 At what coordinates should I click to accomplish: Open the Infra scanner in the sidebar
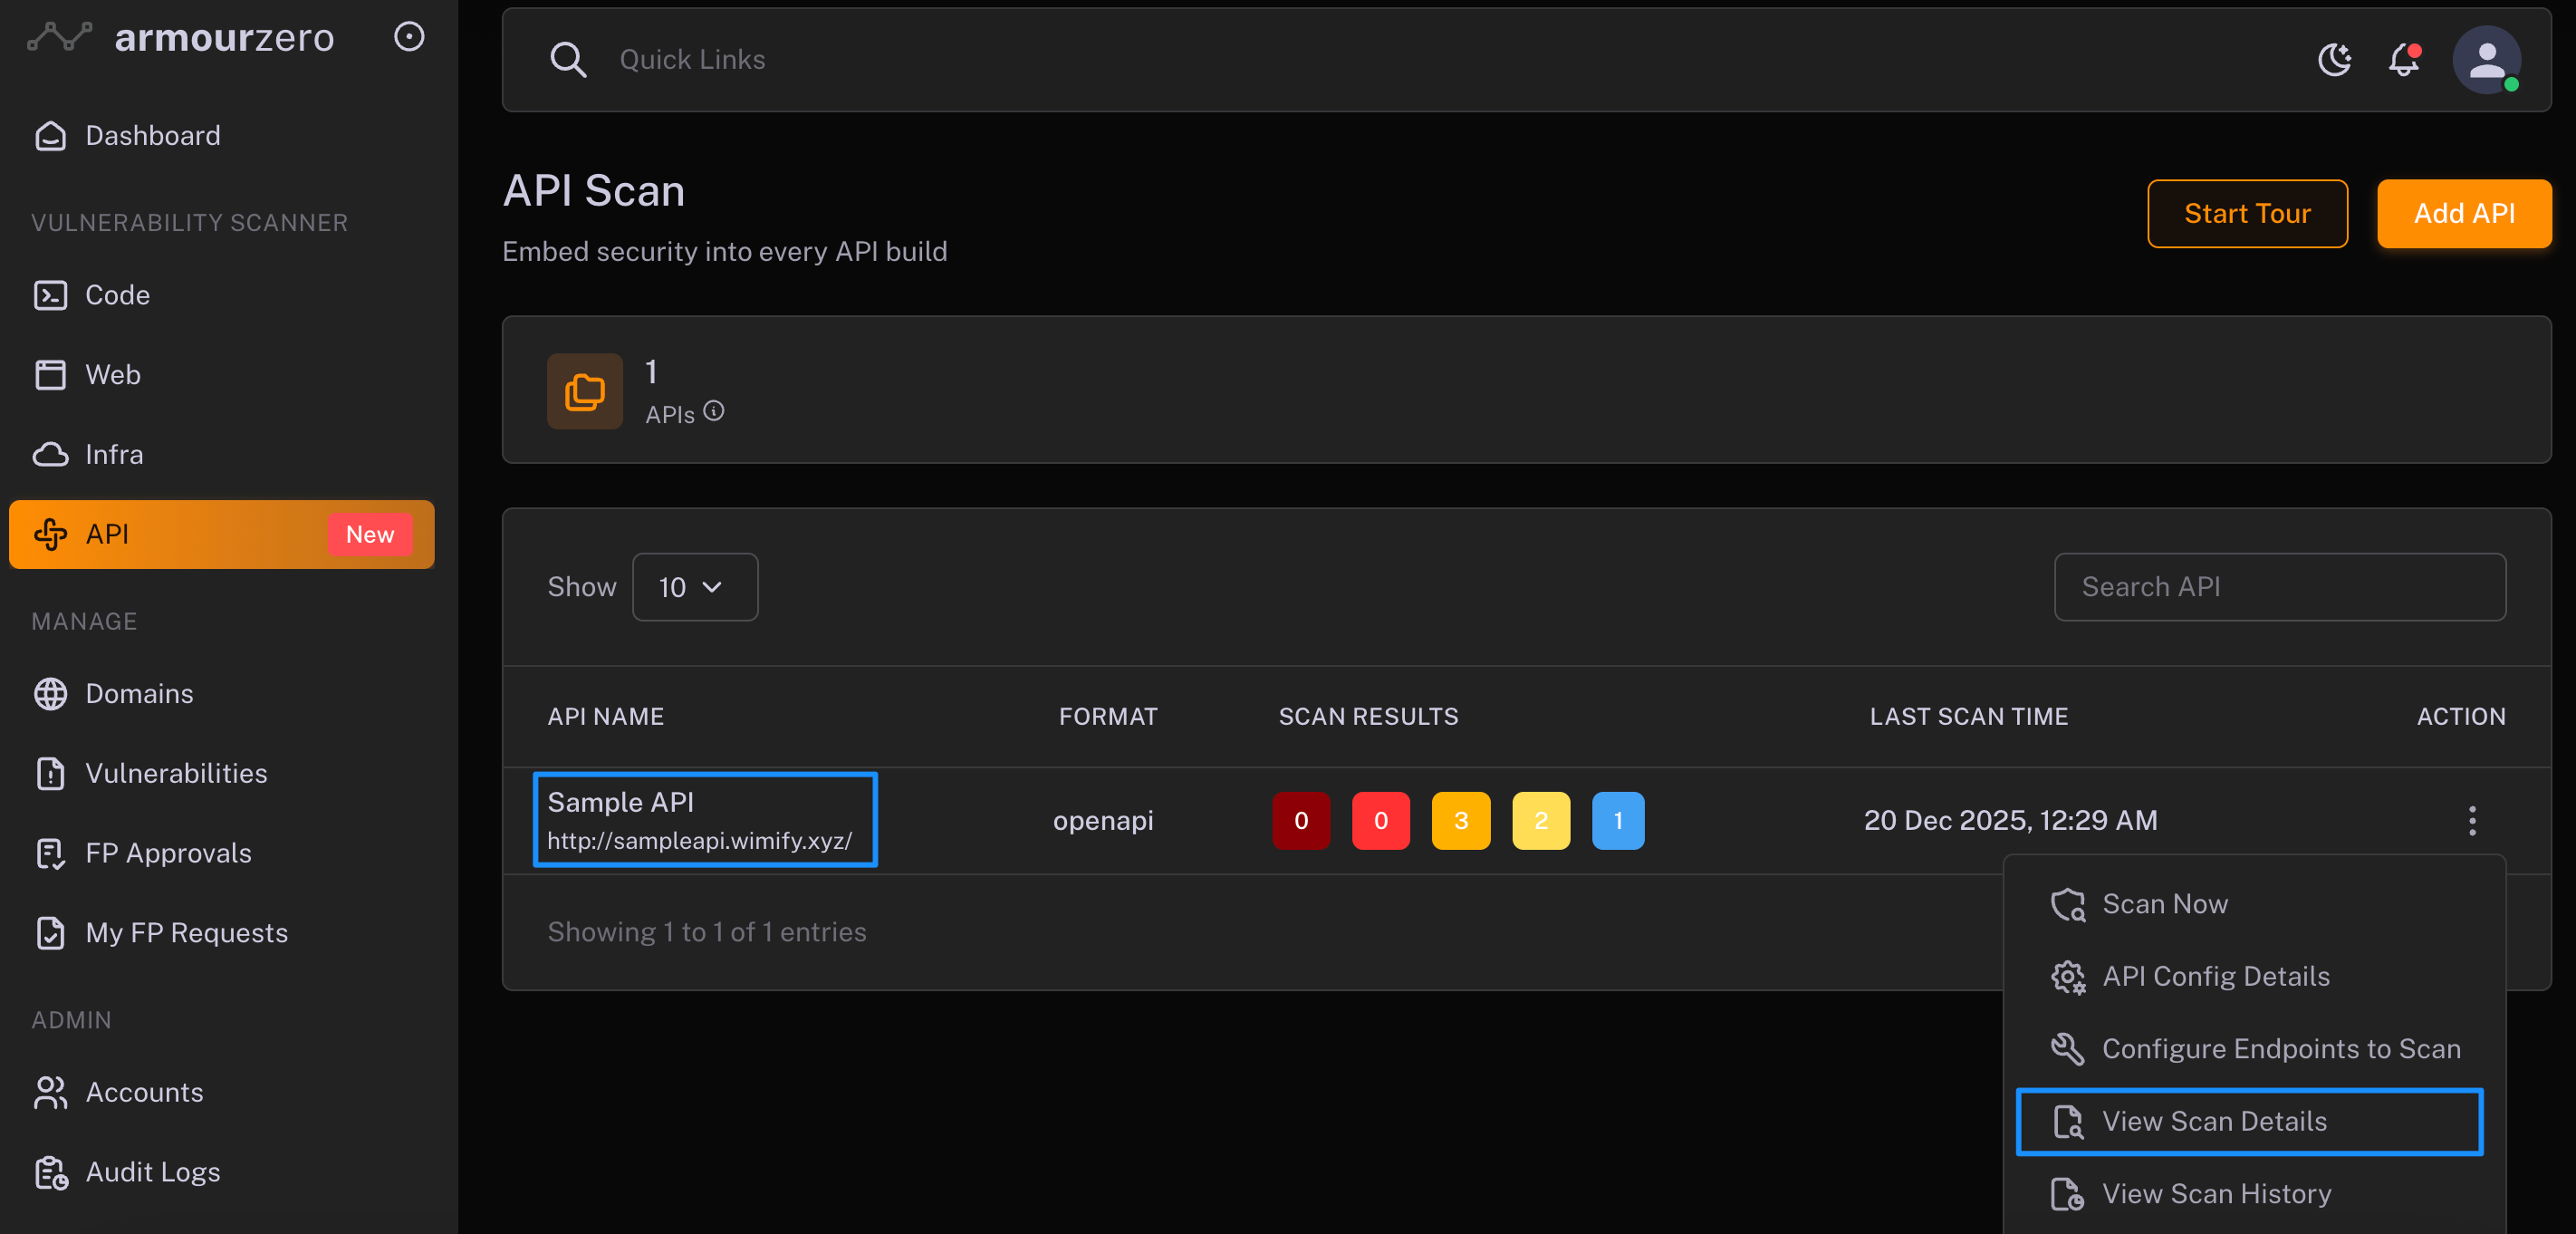point(114,454)
